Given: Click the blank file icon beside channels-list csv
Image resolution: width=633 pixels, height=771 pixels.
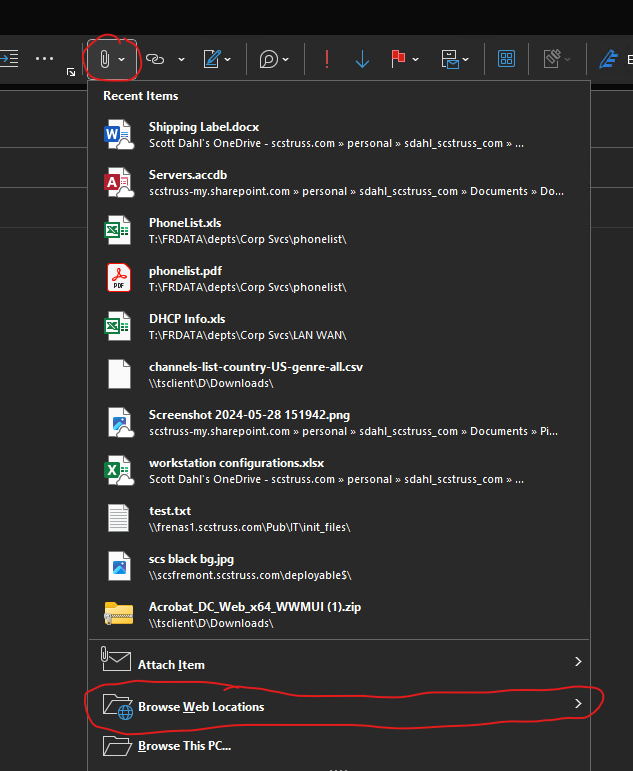Looking at the screenshot, I should point(119,374).
